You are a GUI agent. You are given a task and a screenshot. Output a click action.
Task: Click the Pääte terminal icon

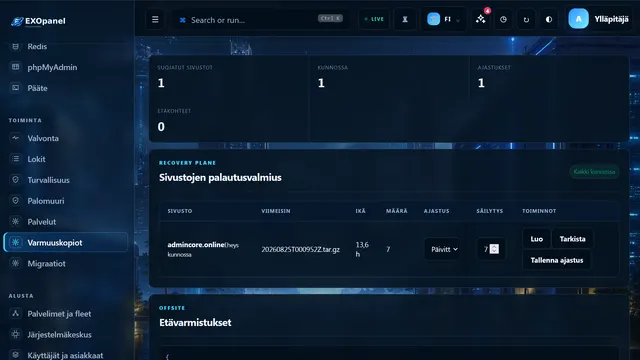pyautogui.click(x=16, y=87)
